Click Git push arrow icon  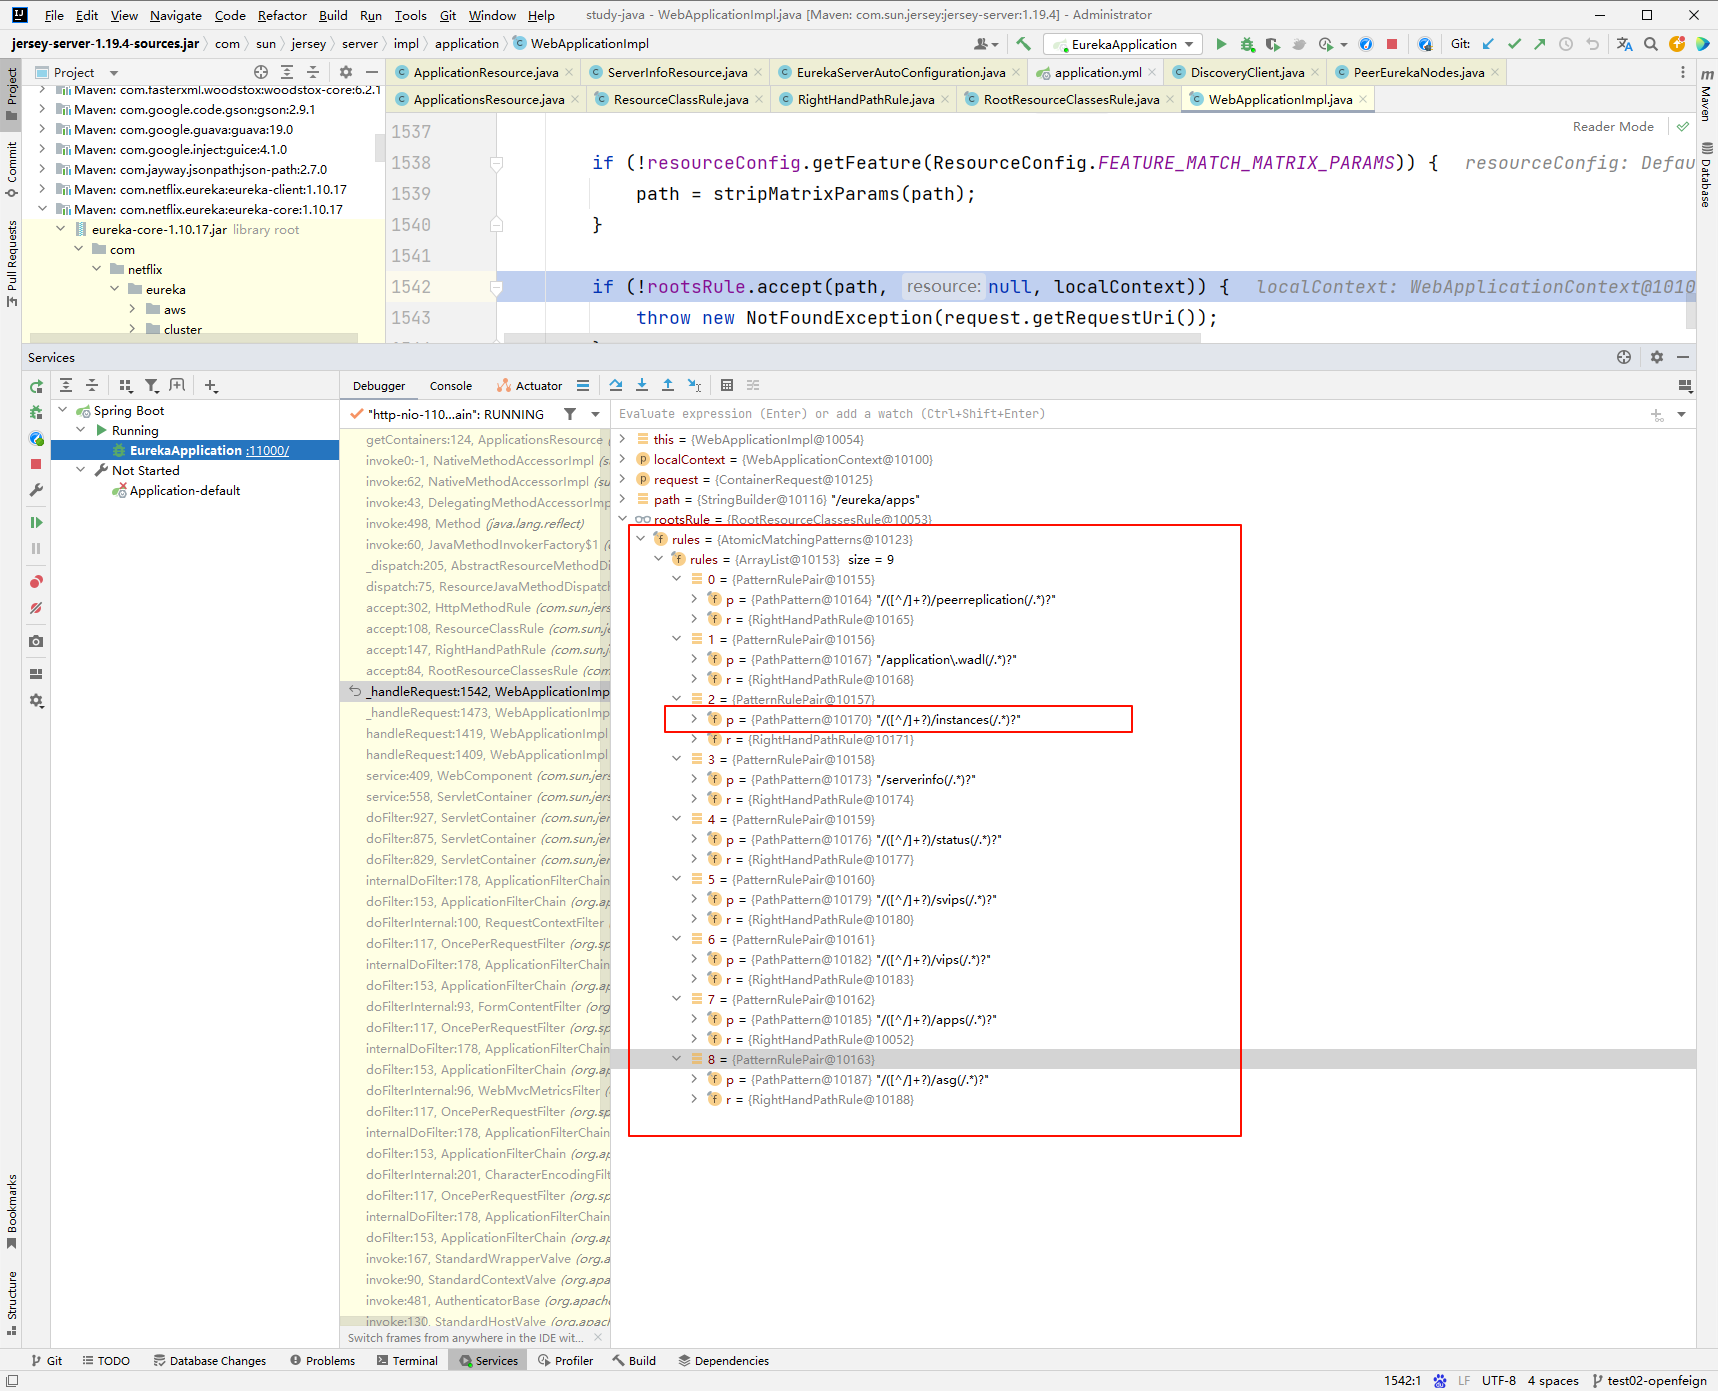pyautogui.click(x=1540, y=44)
